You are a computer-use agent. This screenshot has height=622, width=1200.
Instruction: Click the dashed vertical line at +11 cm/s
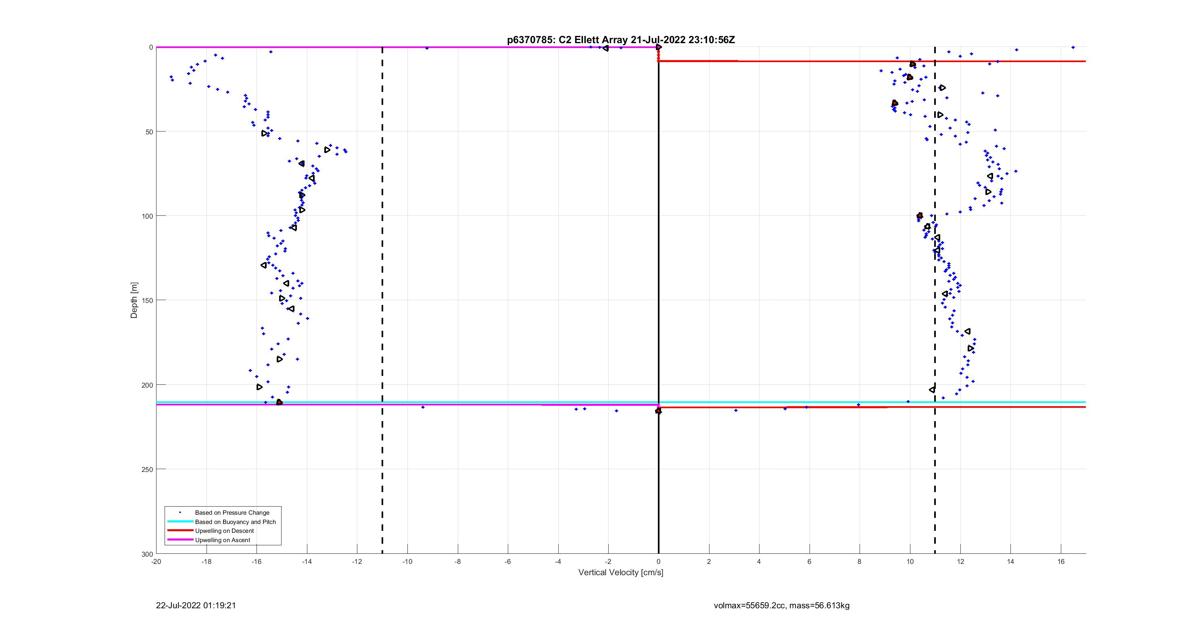(x=935, y=300)
